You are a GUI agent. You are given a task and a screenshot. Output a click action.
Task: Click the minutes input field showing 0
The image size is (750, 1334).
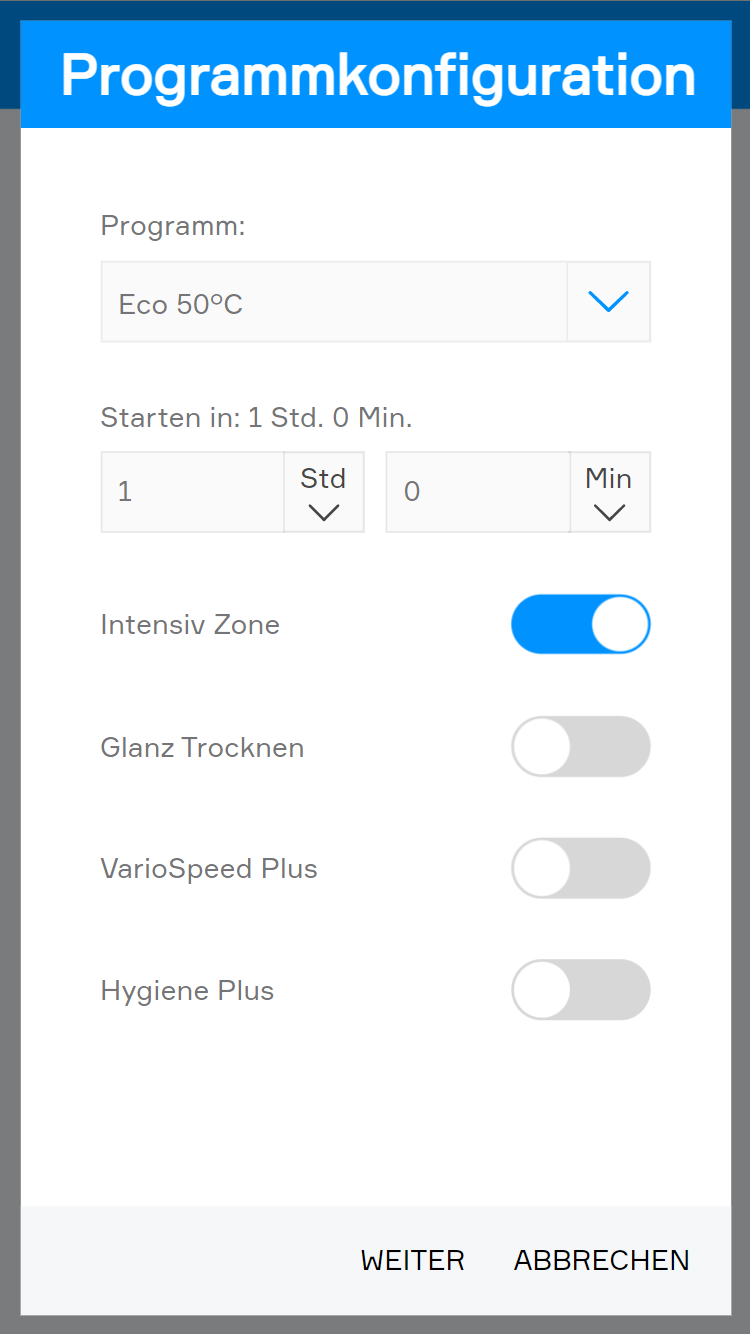pos(477,492)
